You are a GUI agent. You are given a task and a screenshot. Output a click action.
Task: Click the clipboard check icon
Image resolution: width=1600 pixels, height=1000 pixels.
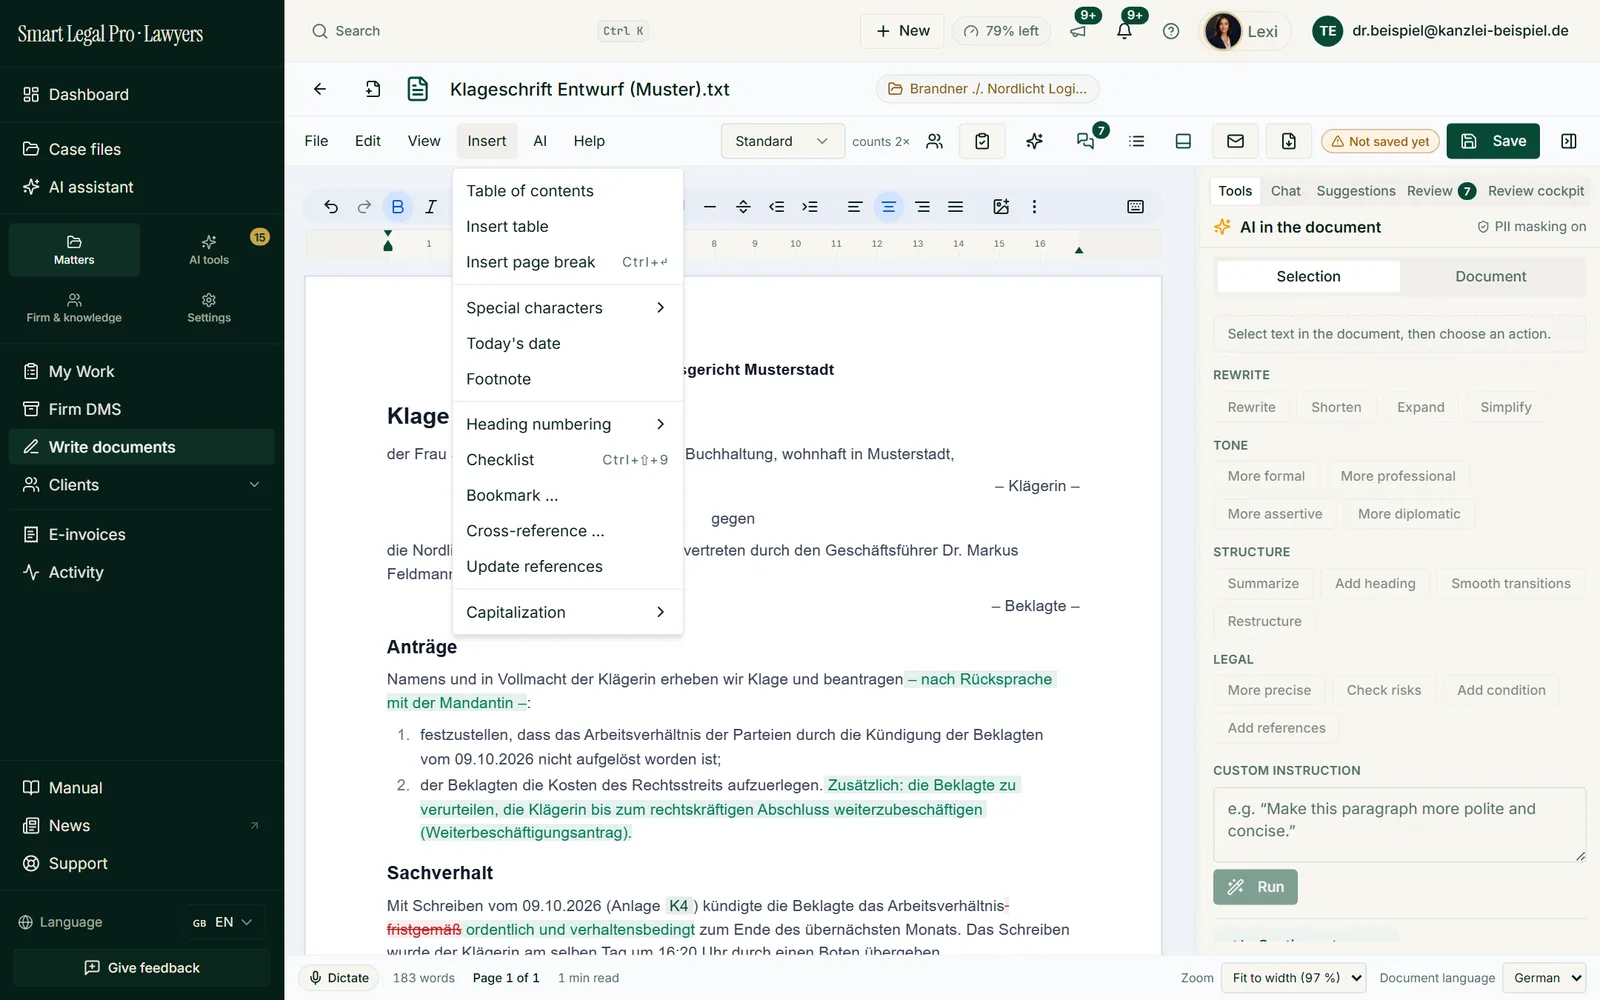(x=982, y=141)
